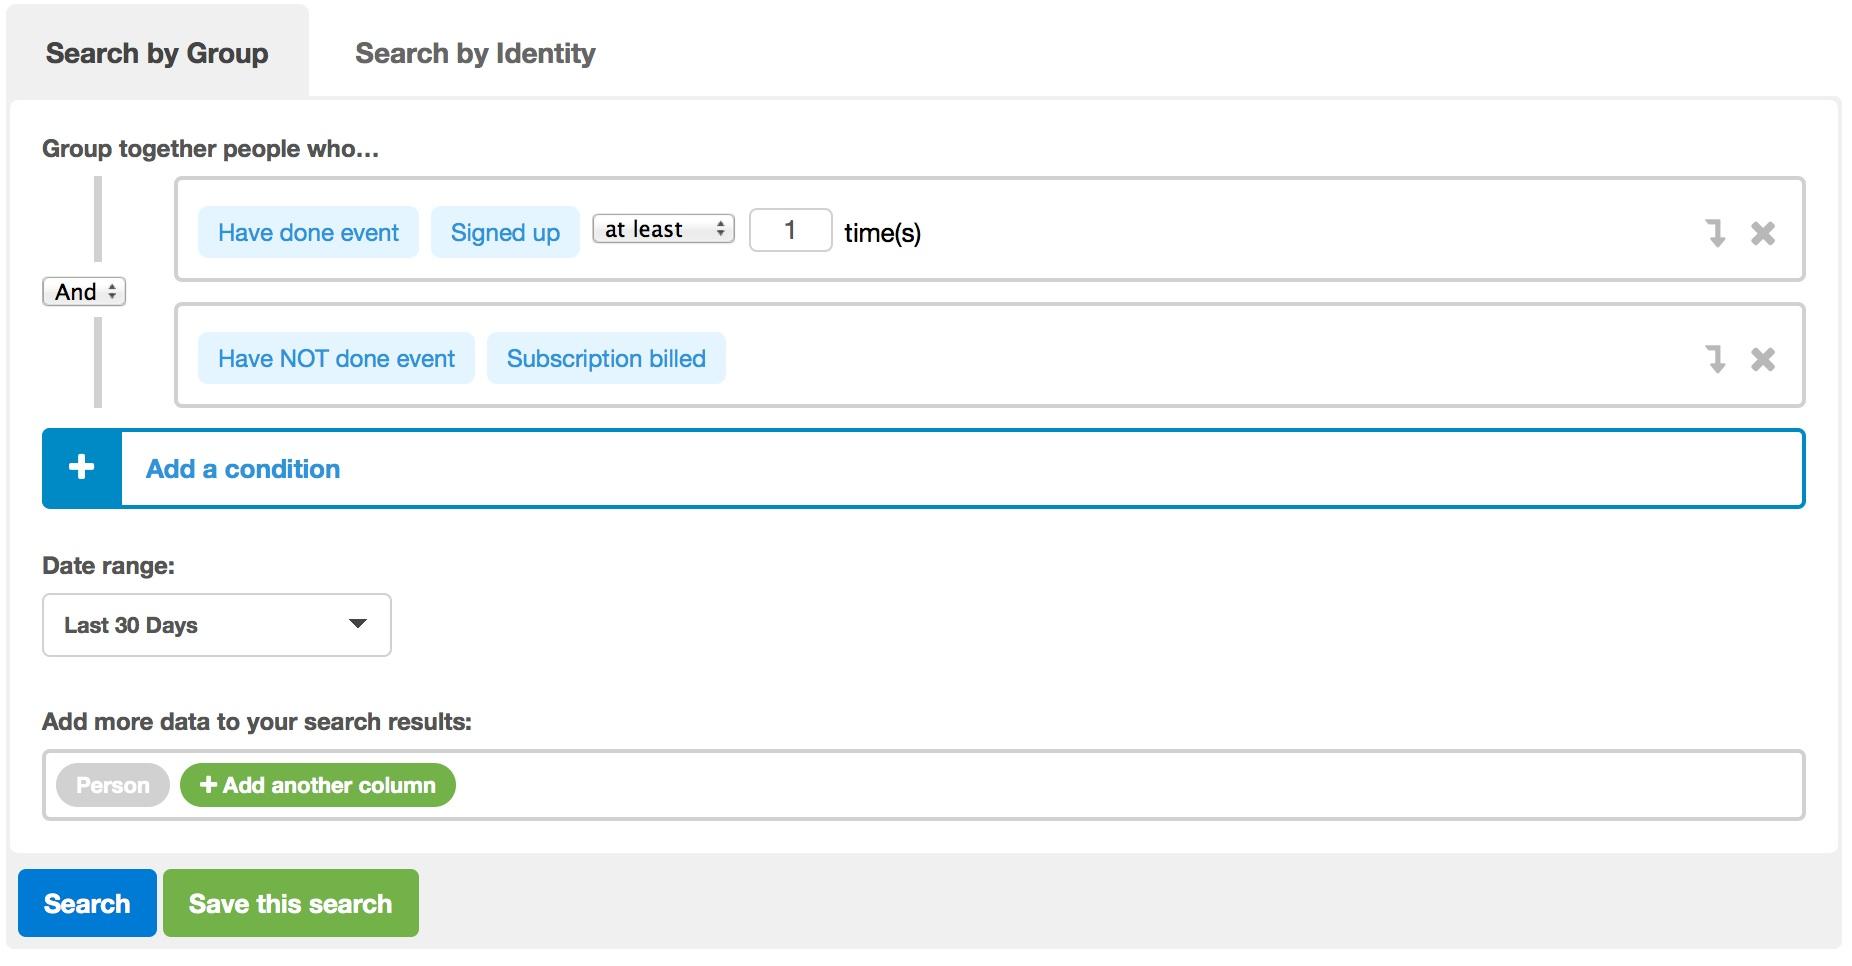The image size is (1852, 966).
Task: Expand the Last 30 Days date range
Action: [217, 625]
